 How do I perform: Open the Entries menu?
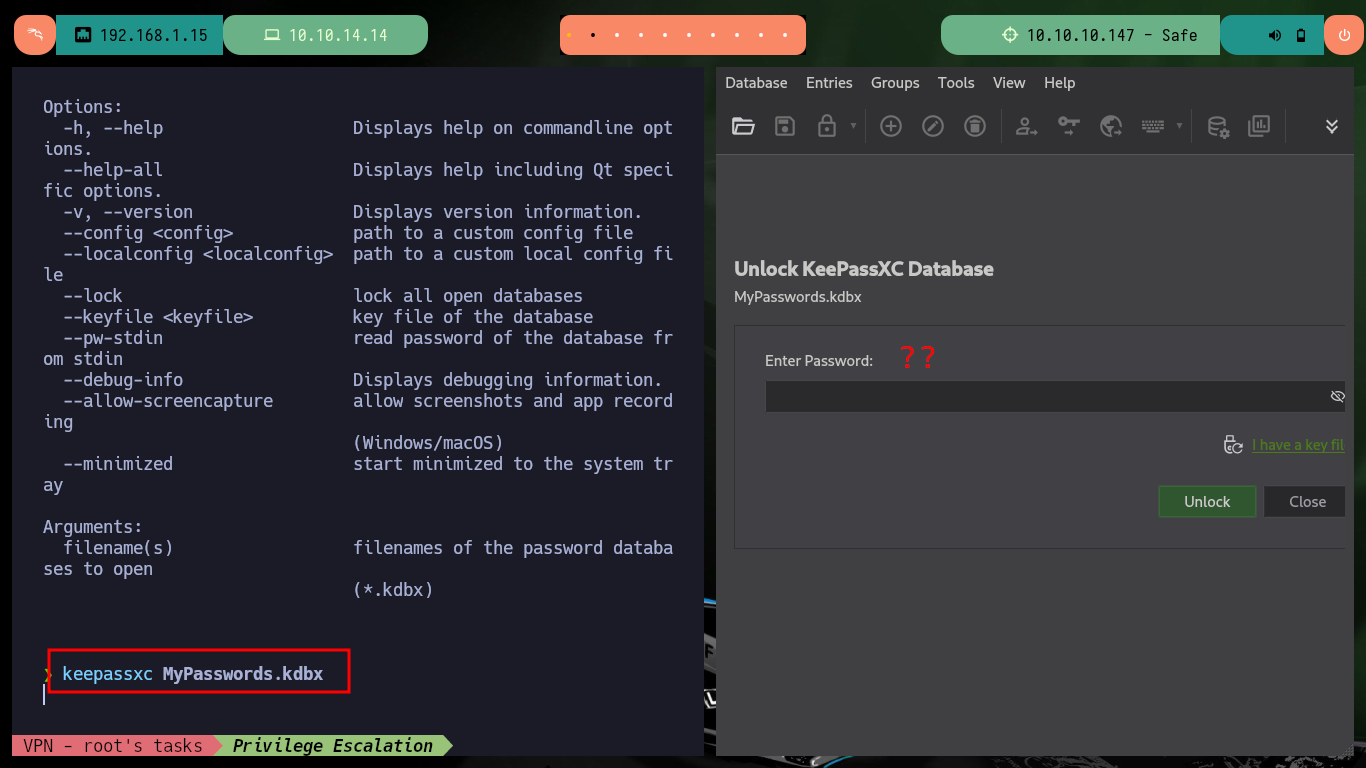(829, 83)
